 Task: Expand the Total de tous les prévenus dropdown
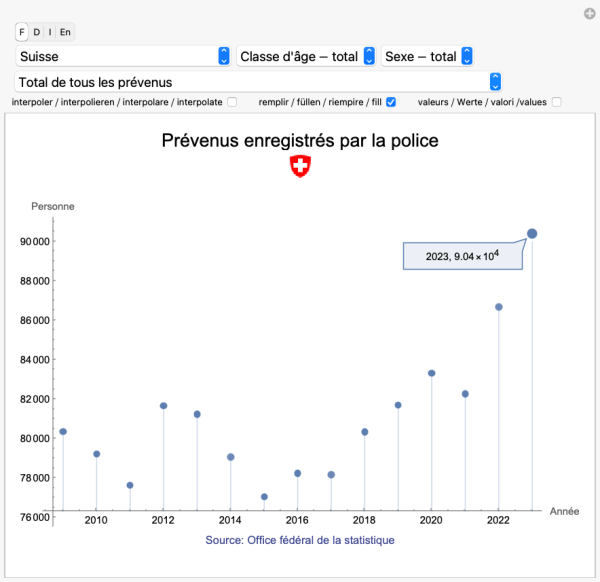(258, 81)
